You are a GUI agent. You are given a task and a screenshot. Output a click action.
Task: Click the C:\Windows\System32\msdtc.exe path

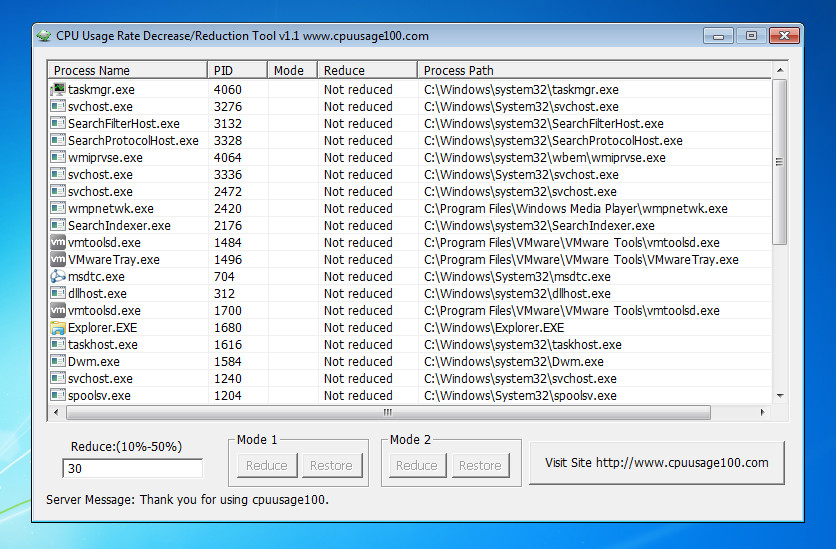[517, 277]
